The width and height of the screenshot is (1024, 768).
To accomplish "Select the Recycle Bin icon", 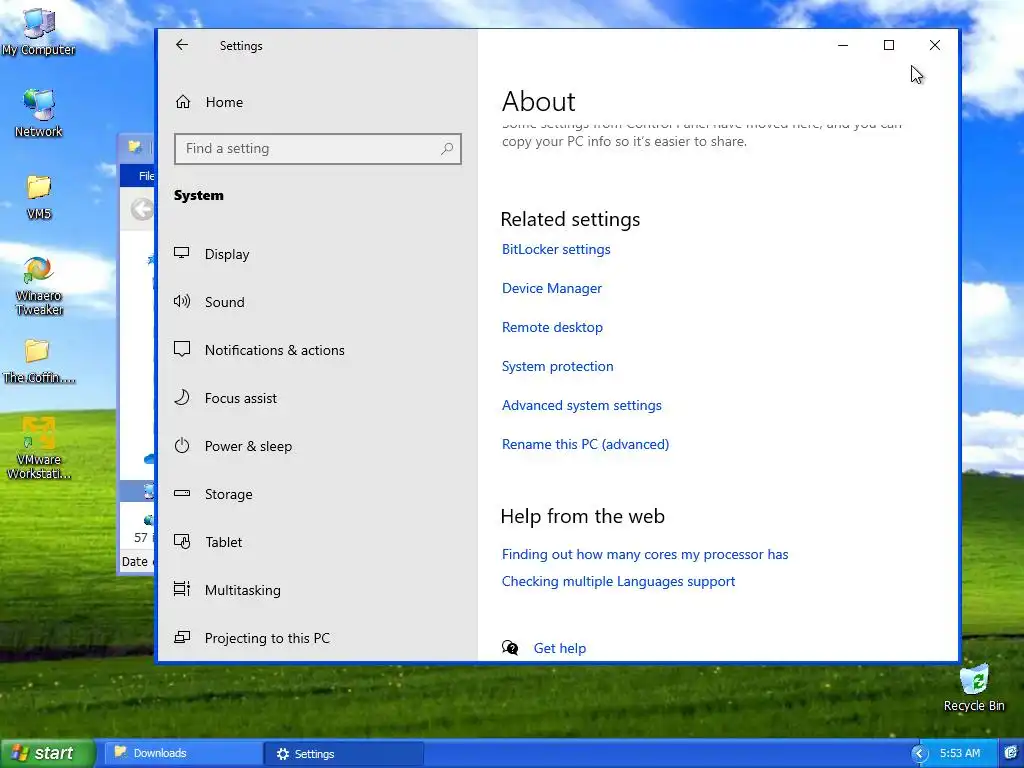I will click(x=974, y=688).
